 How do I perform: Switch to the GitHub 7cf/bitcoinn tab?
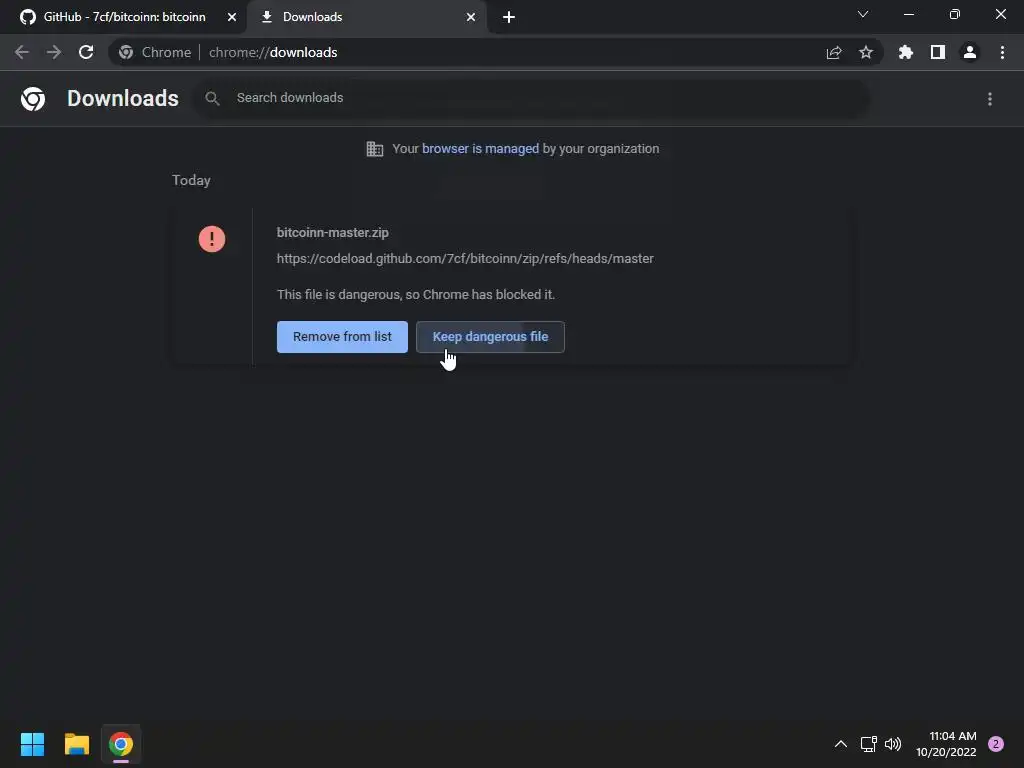click(123, 17)
